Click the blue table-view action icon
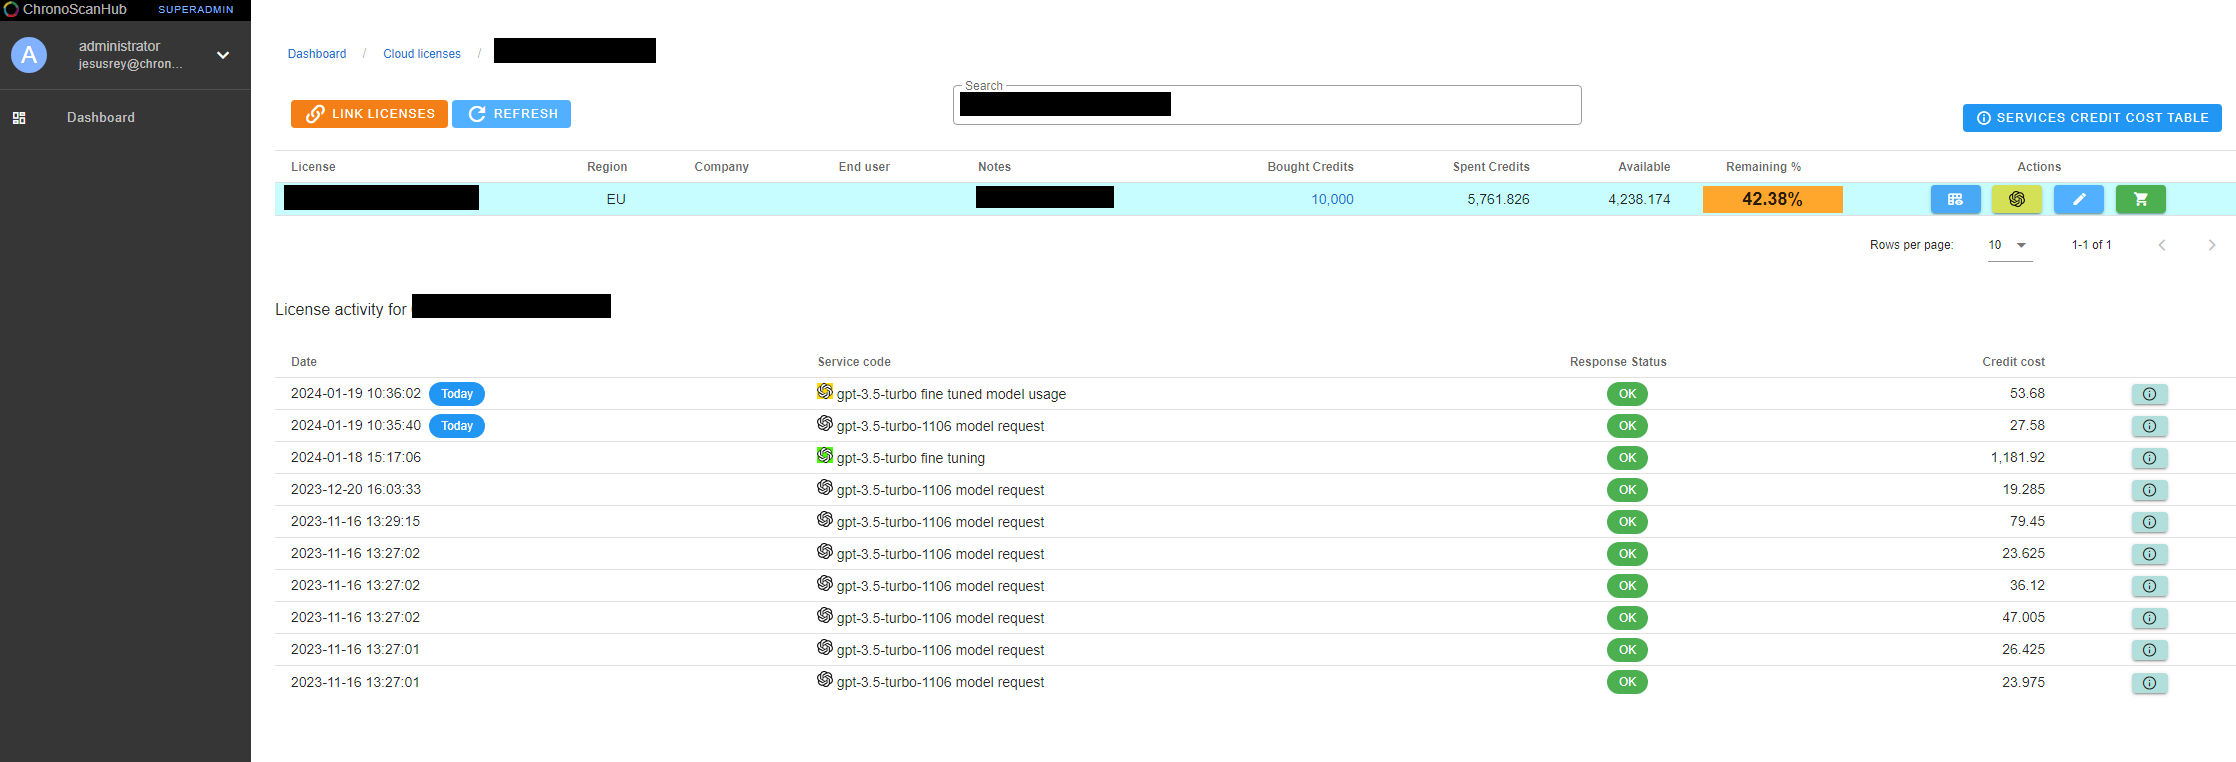Viewport: 2236px width, 762px height. 1955,199
